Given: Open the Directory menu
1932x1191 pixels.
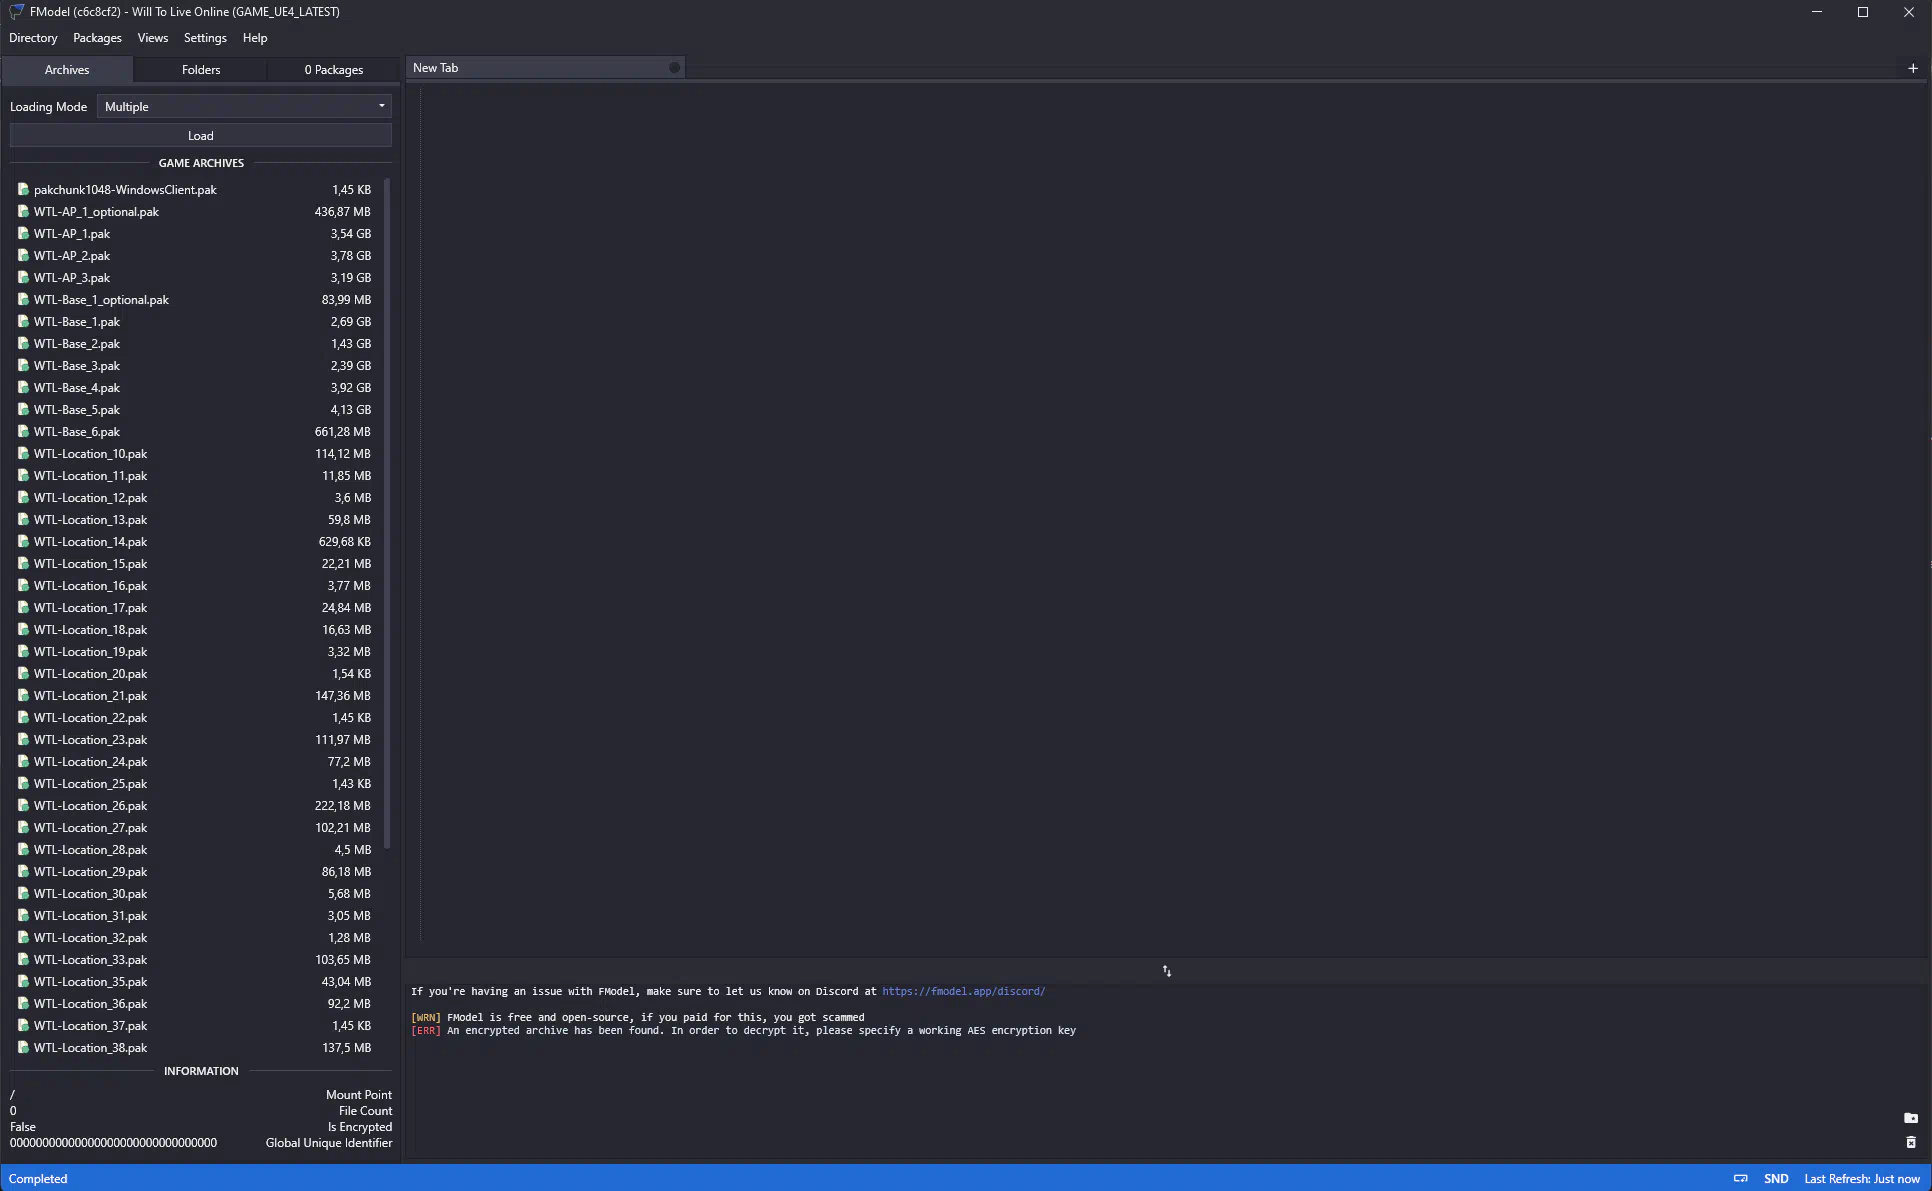Looking at the screenshot, I should pyautogui.click(x=33, y=38).
